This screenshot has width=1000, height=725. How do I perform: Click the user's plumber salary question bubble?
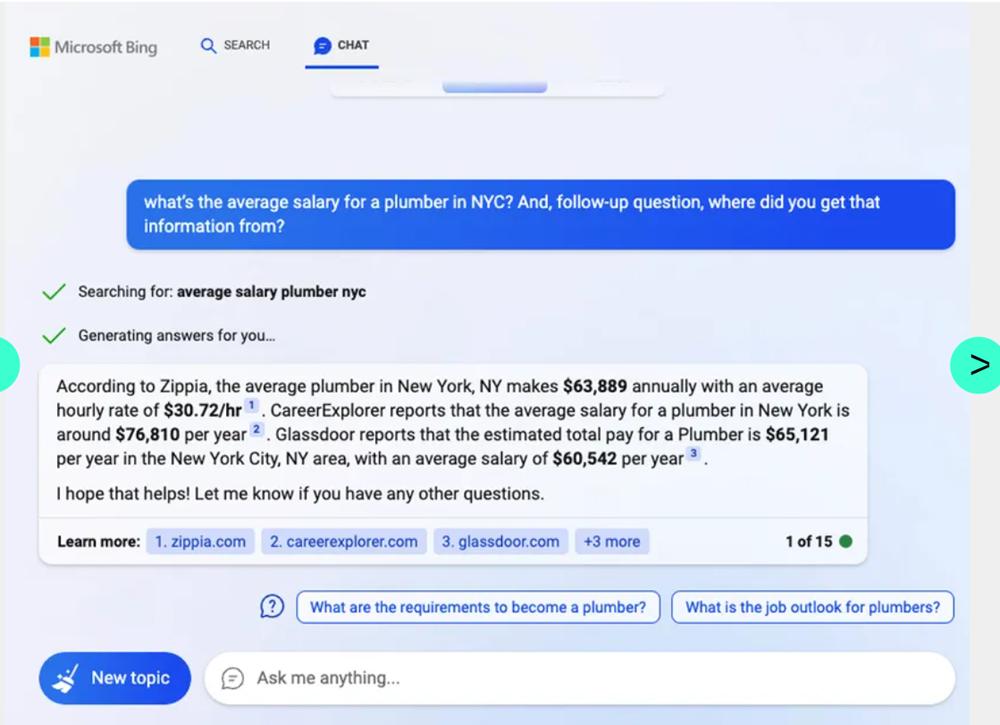(541, 214)
